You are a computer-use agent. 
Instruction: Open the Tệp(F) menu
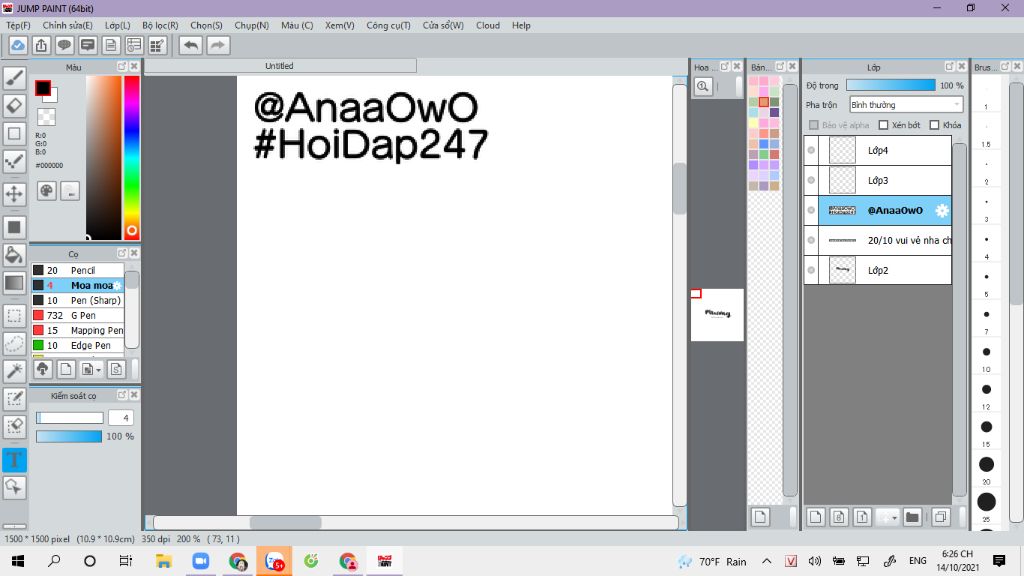pos(18,25)
